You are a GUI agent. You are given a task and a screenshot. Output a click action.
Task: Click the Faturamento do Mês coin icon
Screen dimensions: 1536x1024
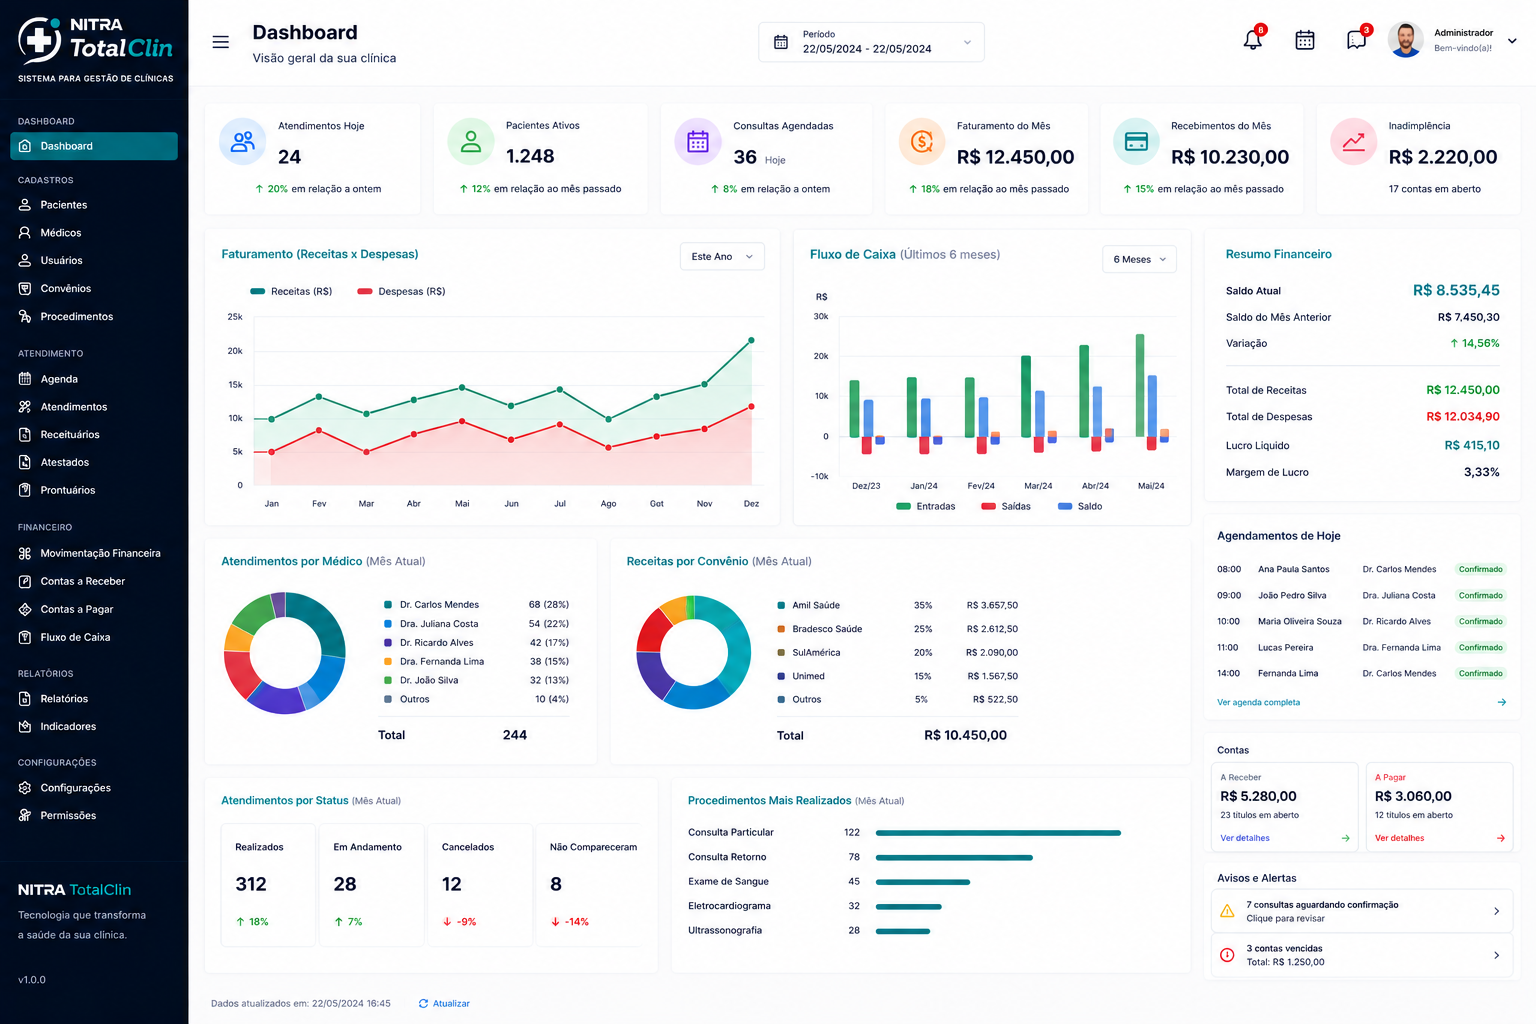point(922,142)
